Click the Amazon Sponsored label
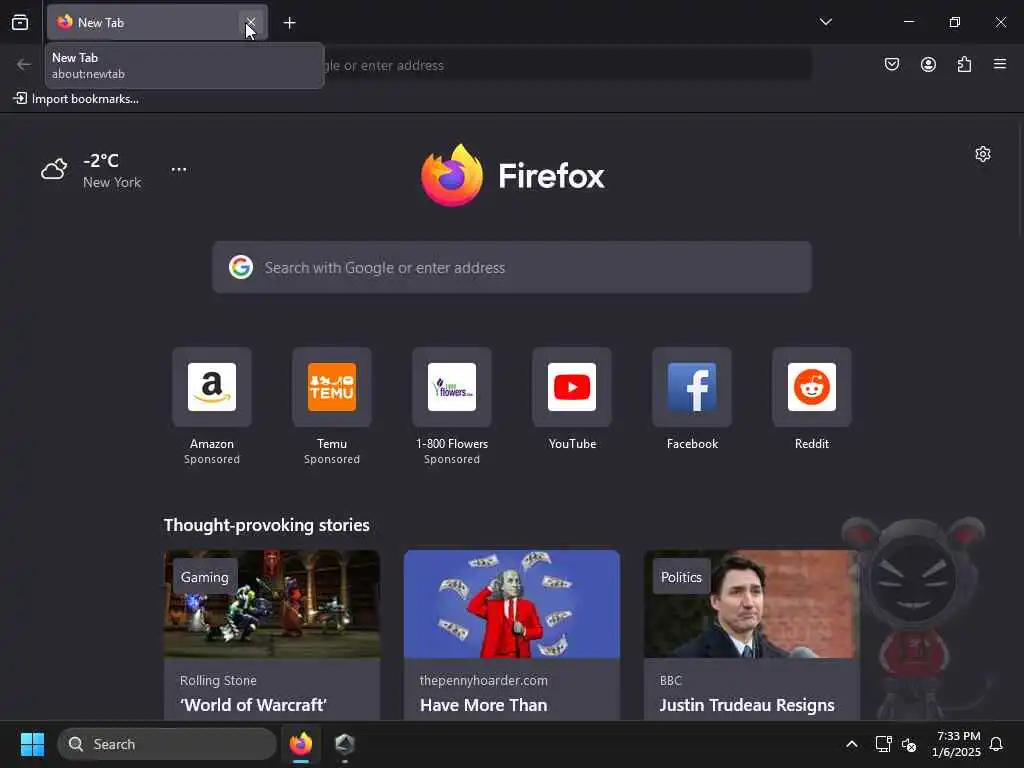Image resolution: width=1024 pixels, height=768 pixels. (x=212, y=459)
